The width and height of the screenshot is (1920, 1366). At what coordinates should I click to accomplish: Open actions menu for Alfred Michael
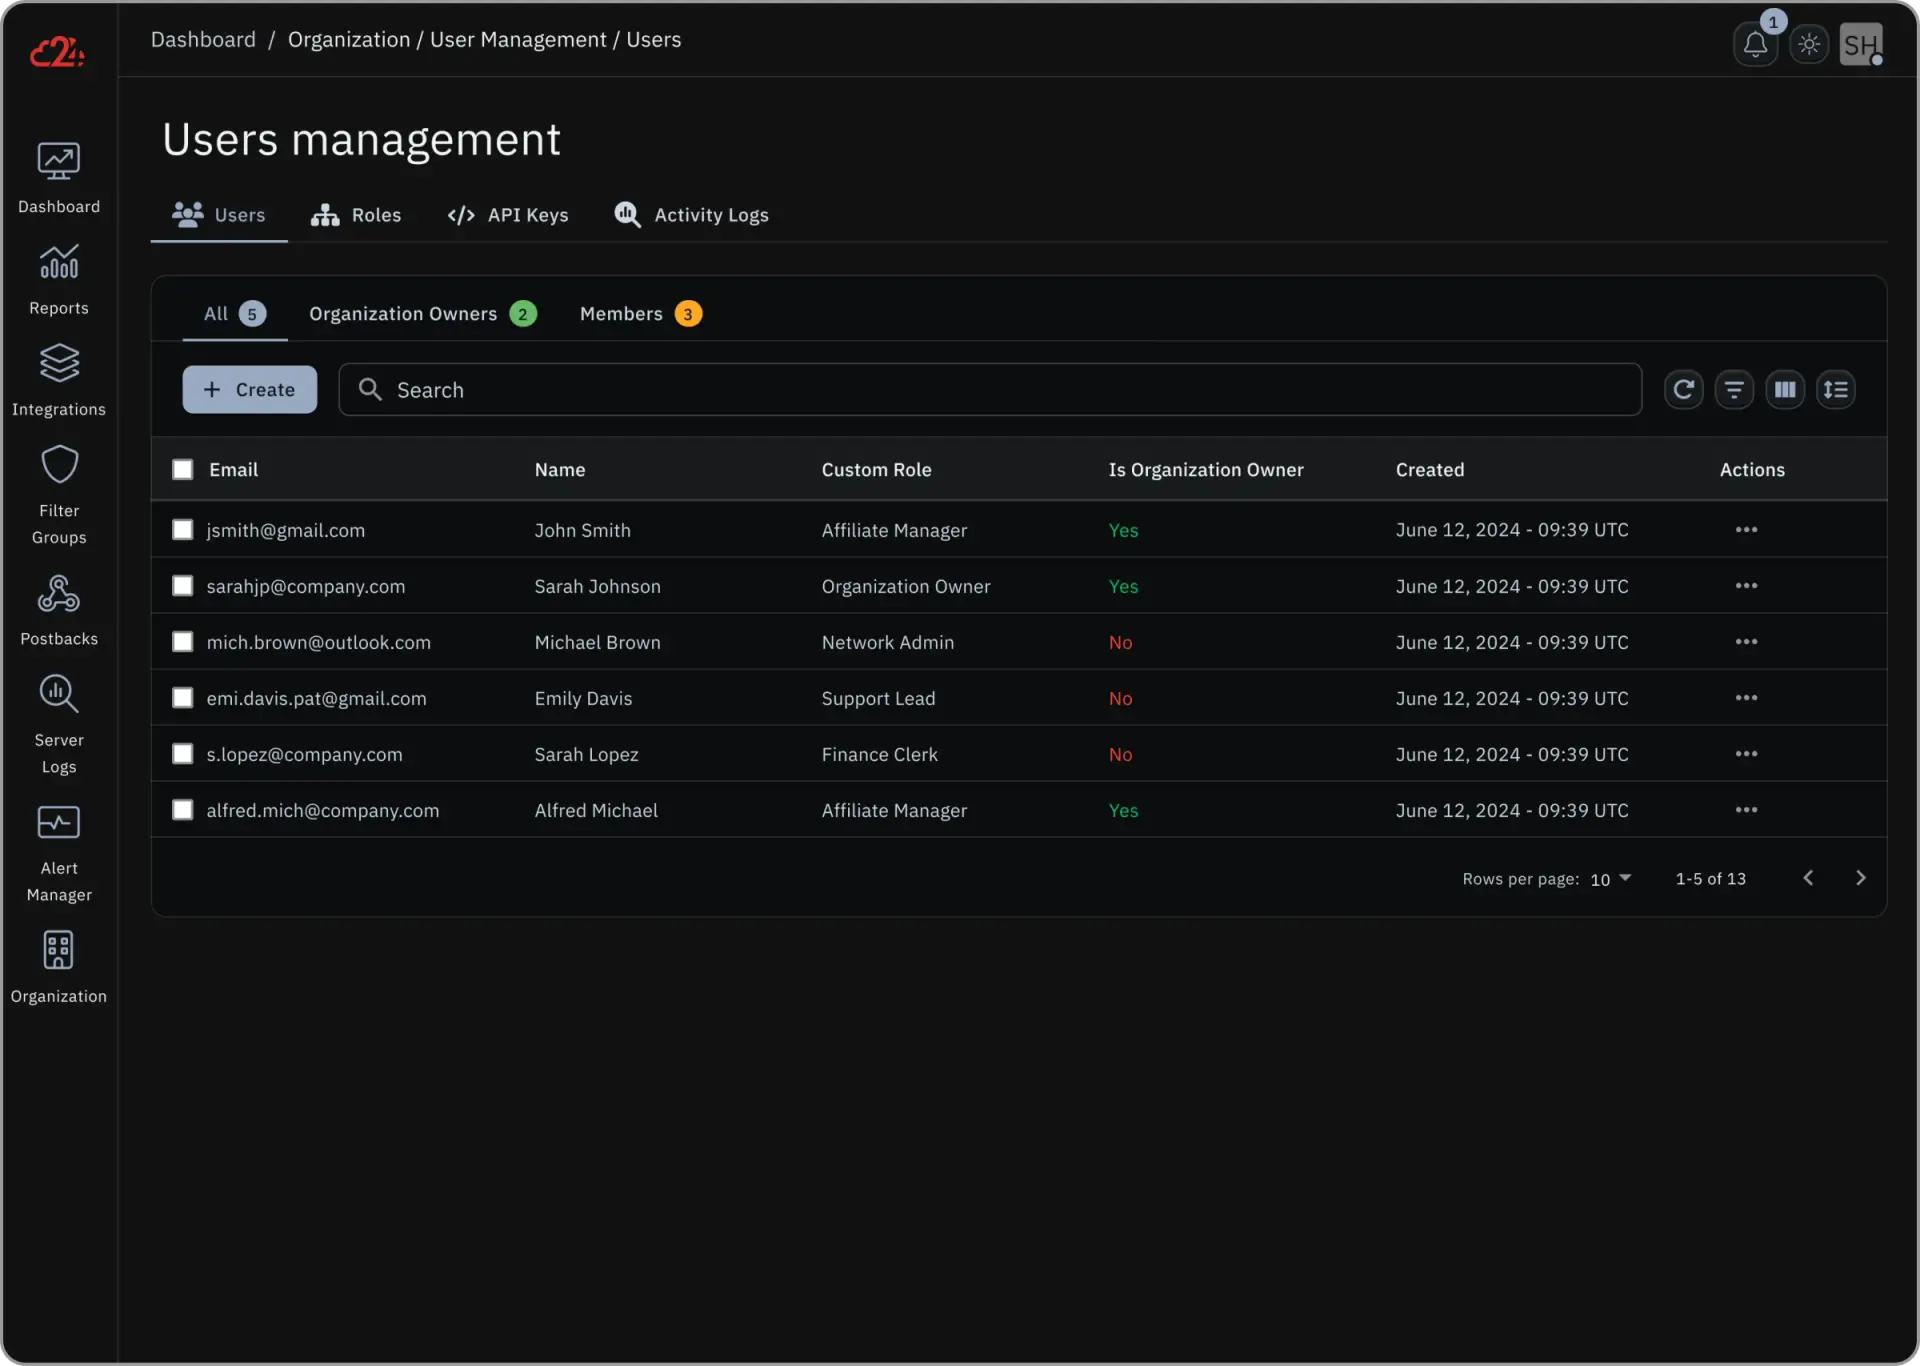[1746, 809]
